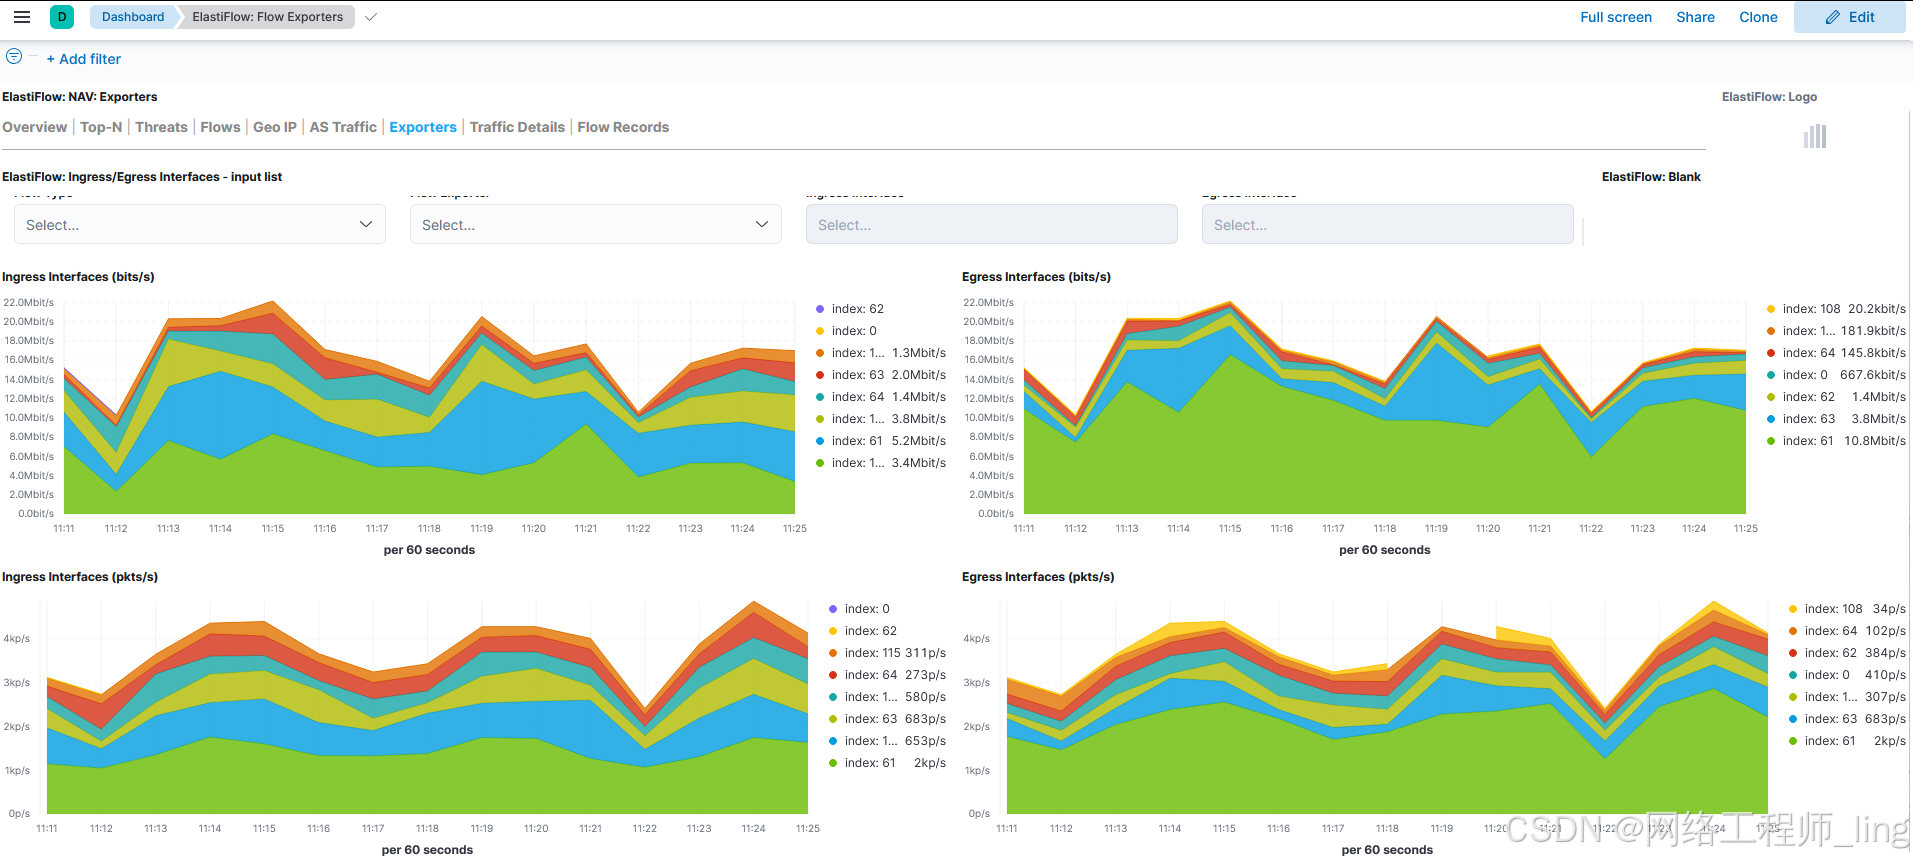The width and height of the screenshot is (1913, 861).
Task: Open the Flow Records nav link
Action: point(623,127)
